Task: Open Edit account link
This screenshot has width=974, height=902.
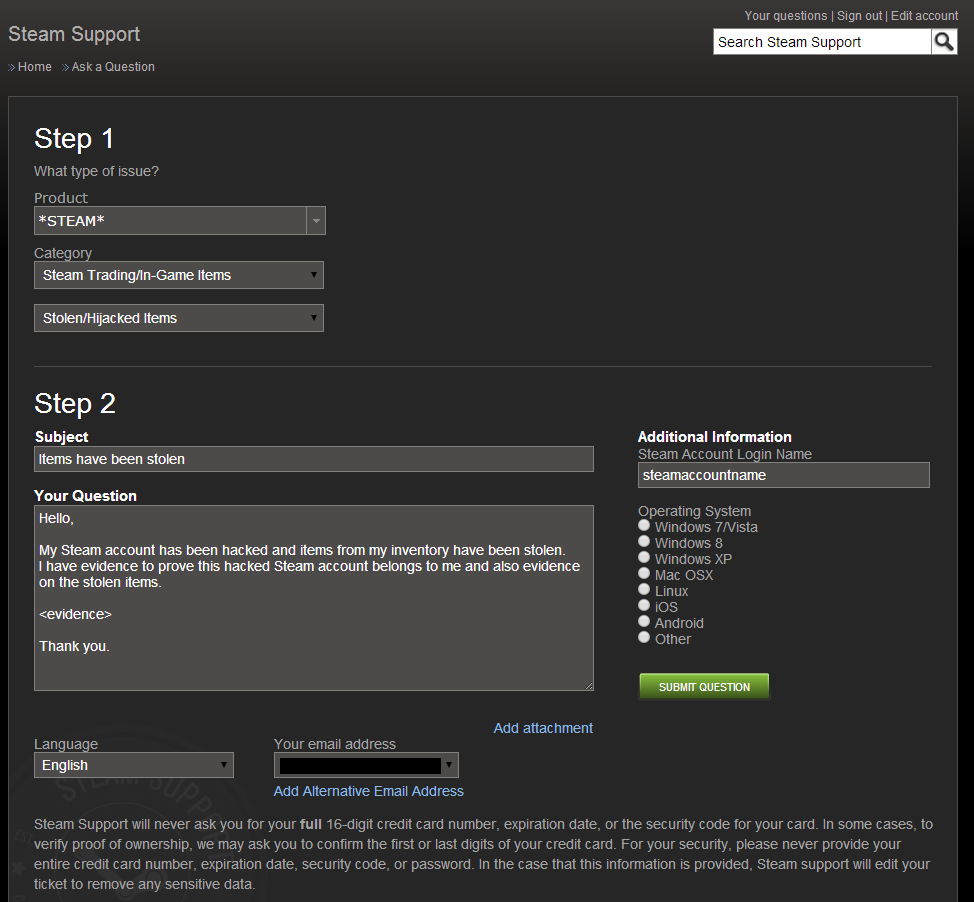Action: click(924, 16)
